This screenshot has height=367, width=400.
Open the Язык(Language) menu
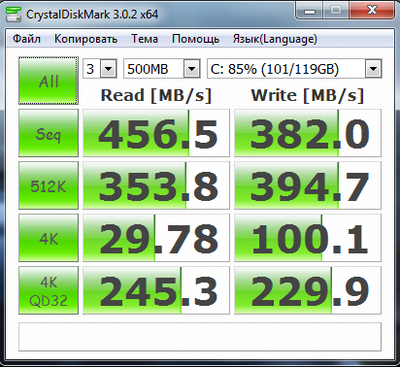pos(275,39)
